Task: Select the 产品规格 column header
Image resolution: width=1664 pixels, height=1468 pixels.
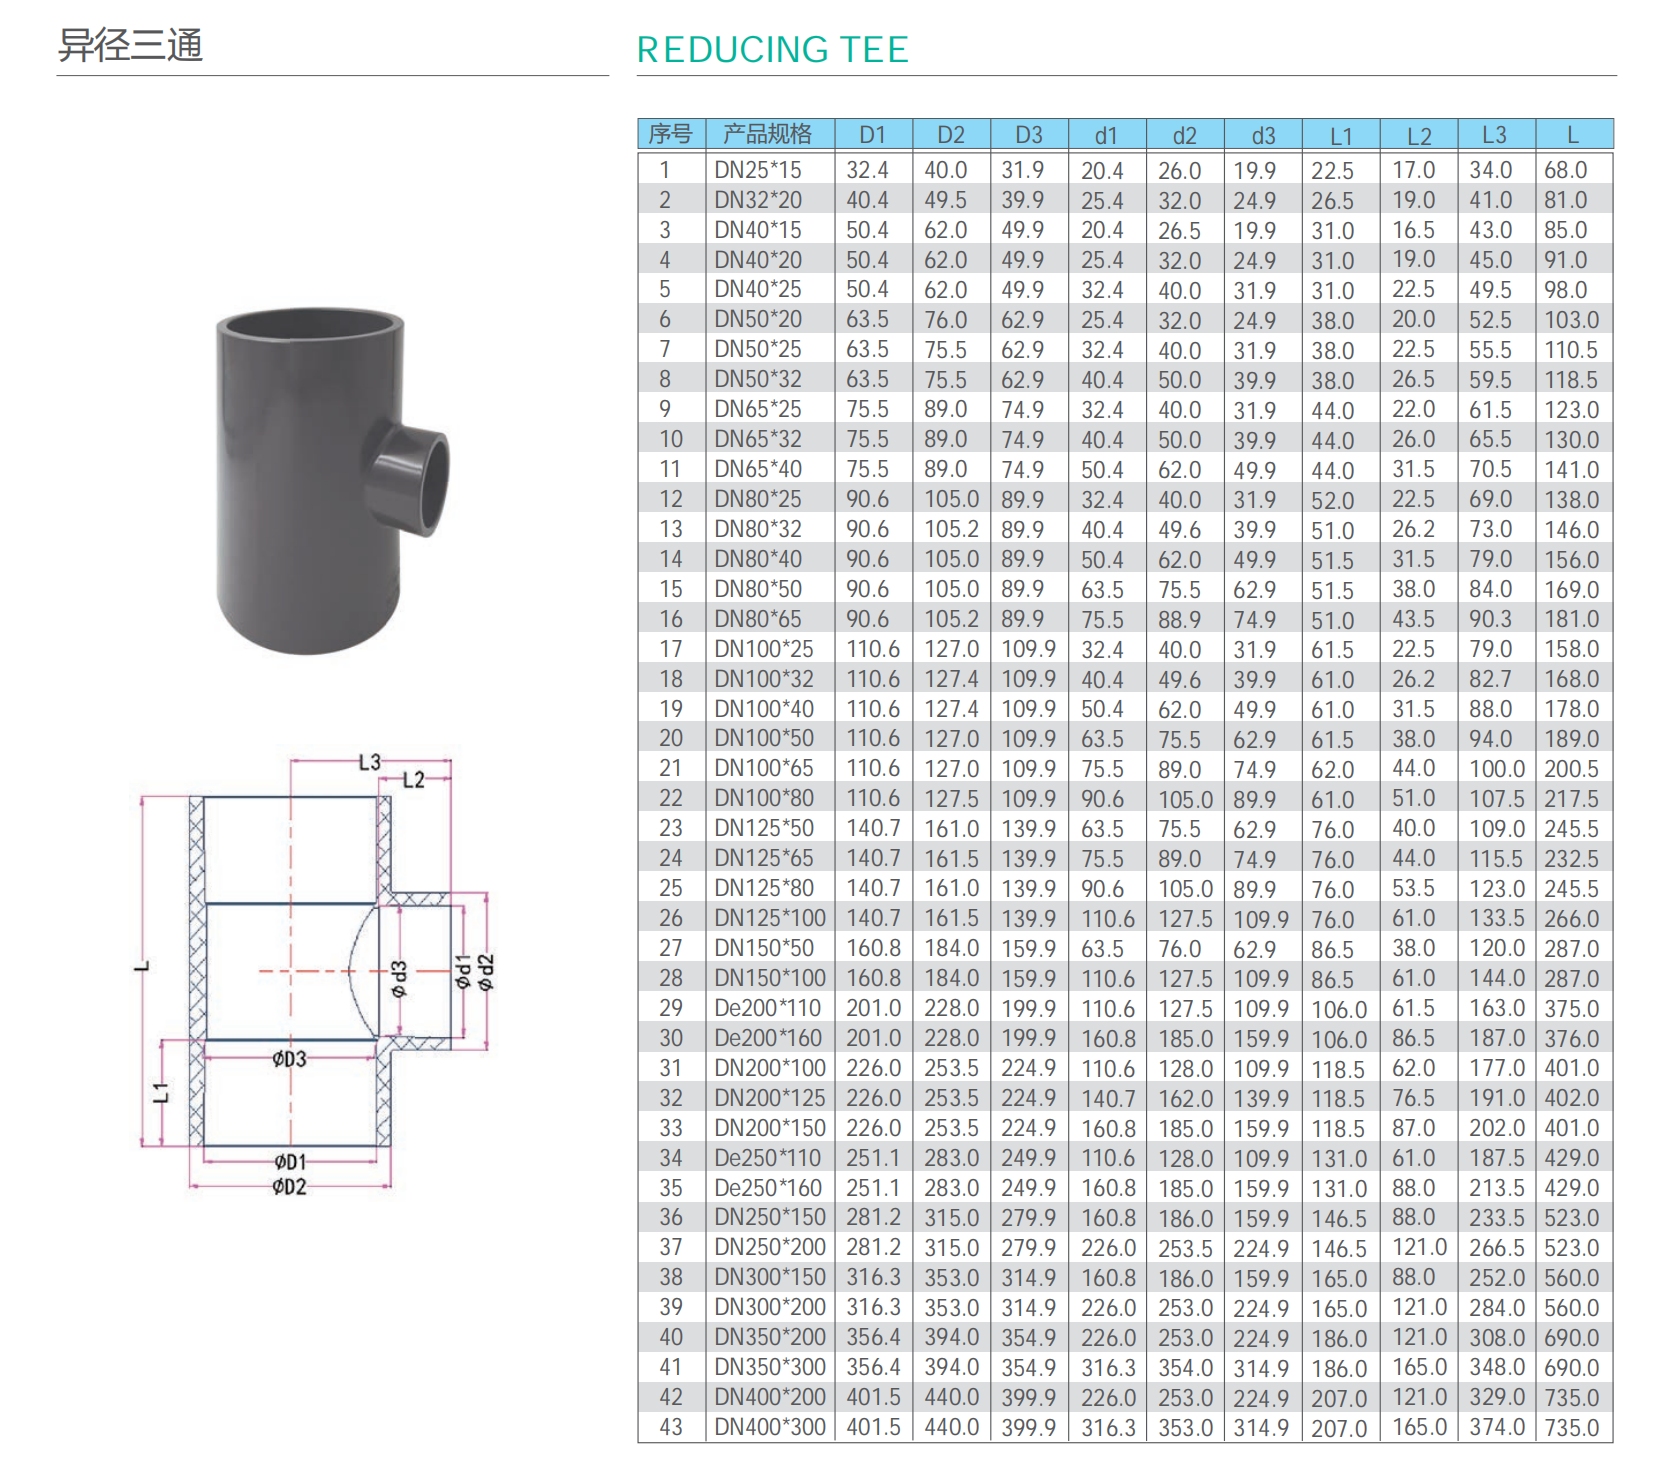Action: (x=768, y=134)
